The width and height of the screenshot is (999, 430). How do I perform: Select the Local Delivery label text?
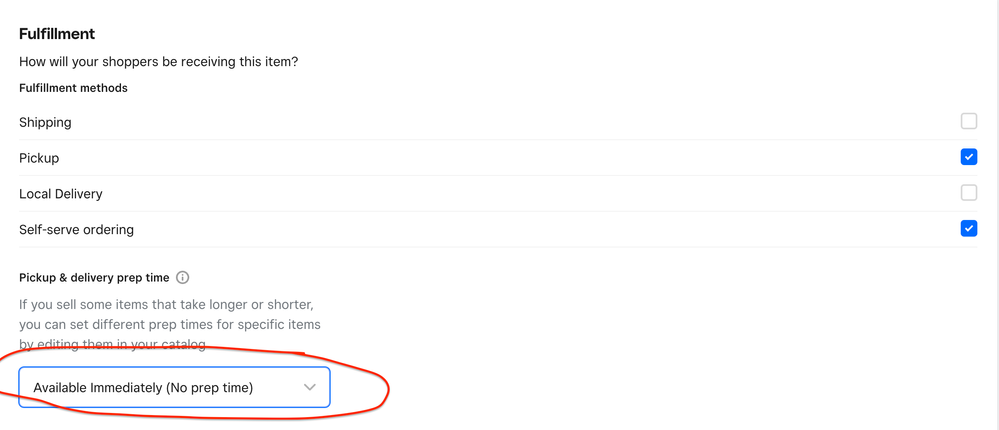coord(61,194)
